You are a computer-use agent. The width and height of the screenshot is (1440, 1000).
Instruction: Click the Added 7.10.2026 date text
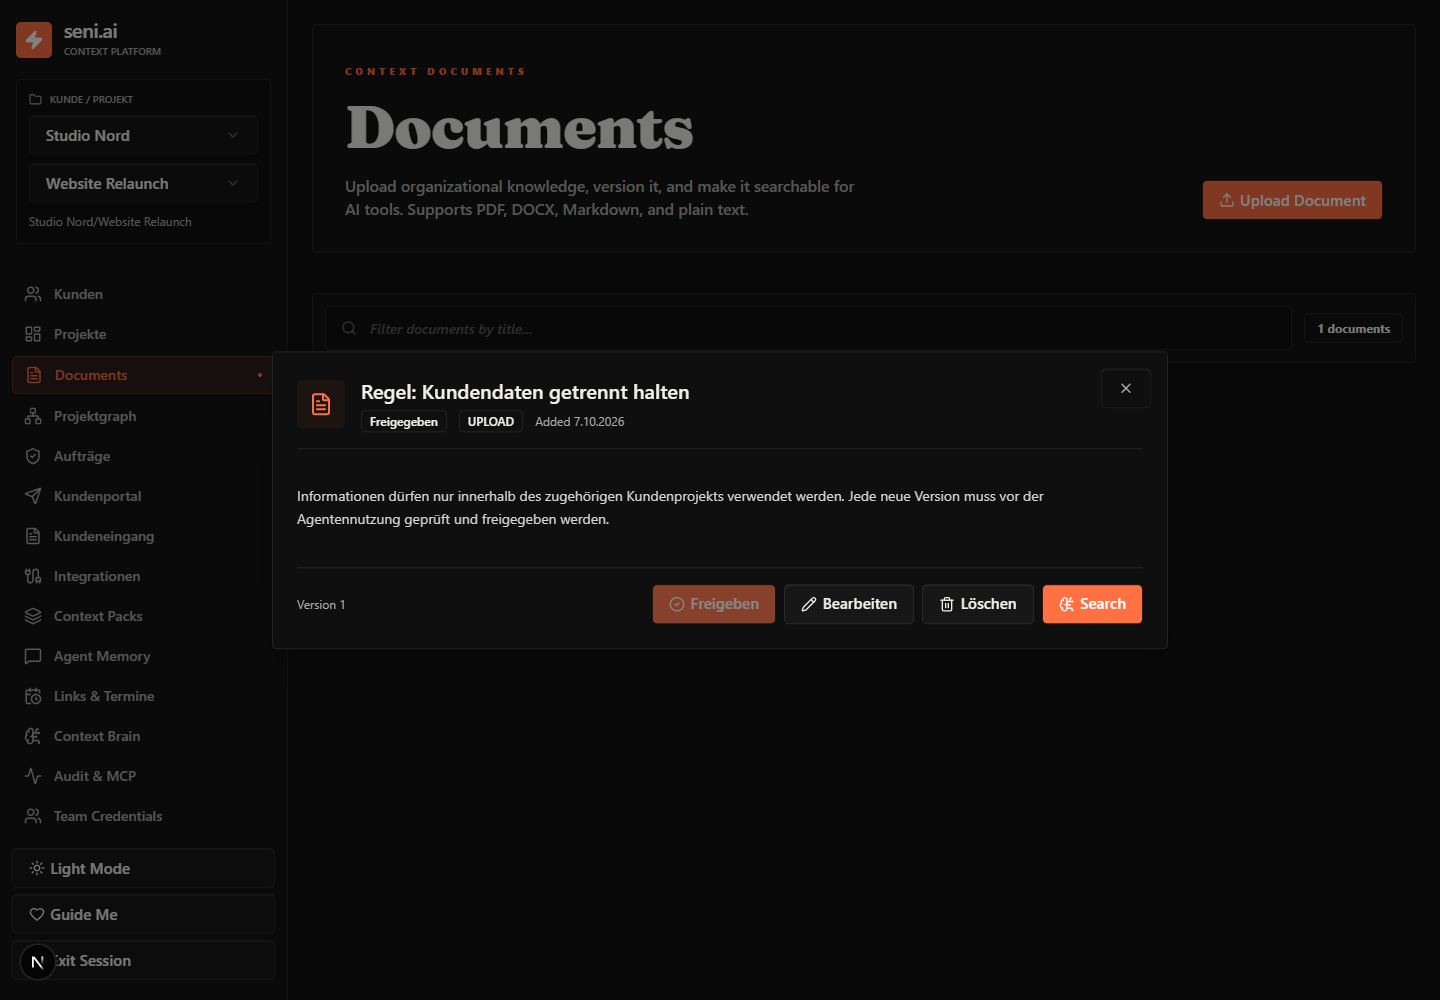click(x=580, y=422)
